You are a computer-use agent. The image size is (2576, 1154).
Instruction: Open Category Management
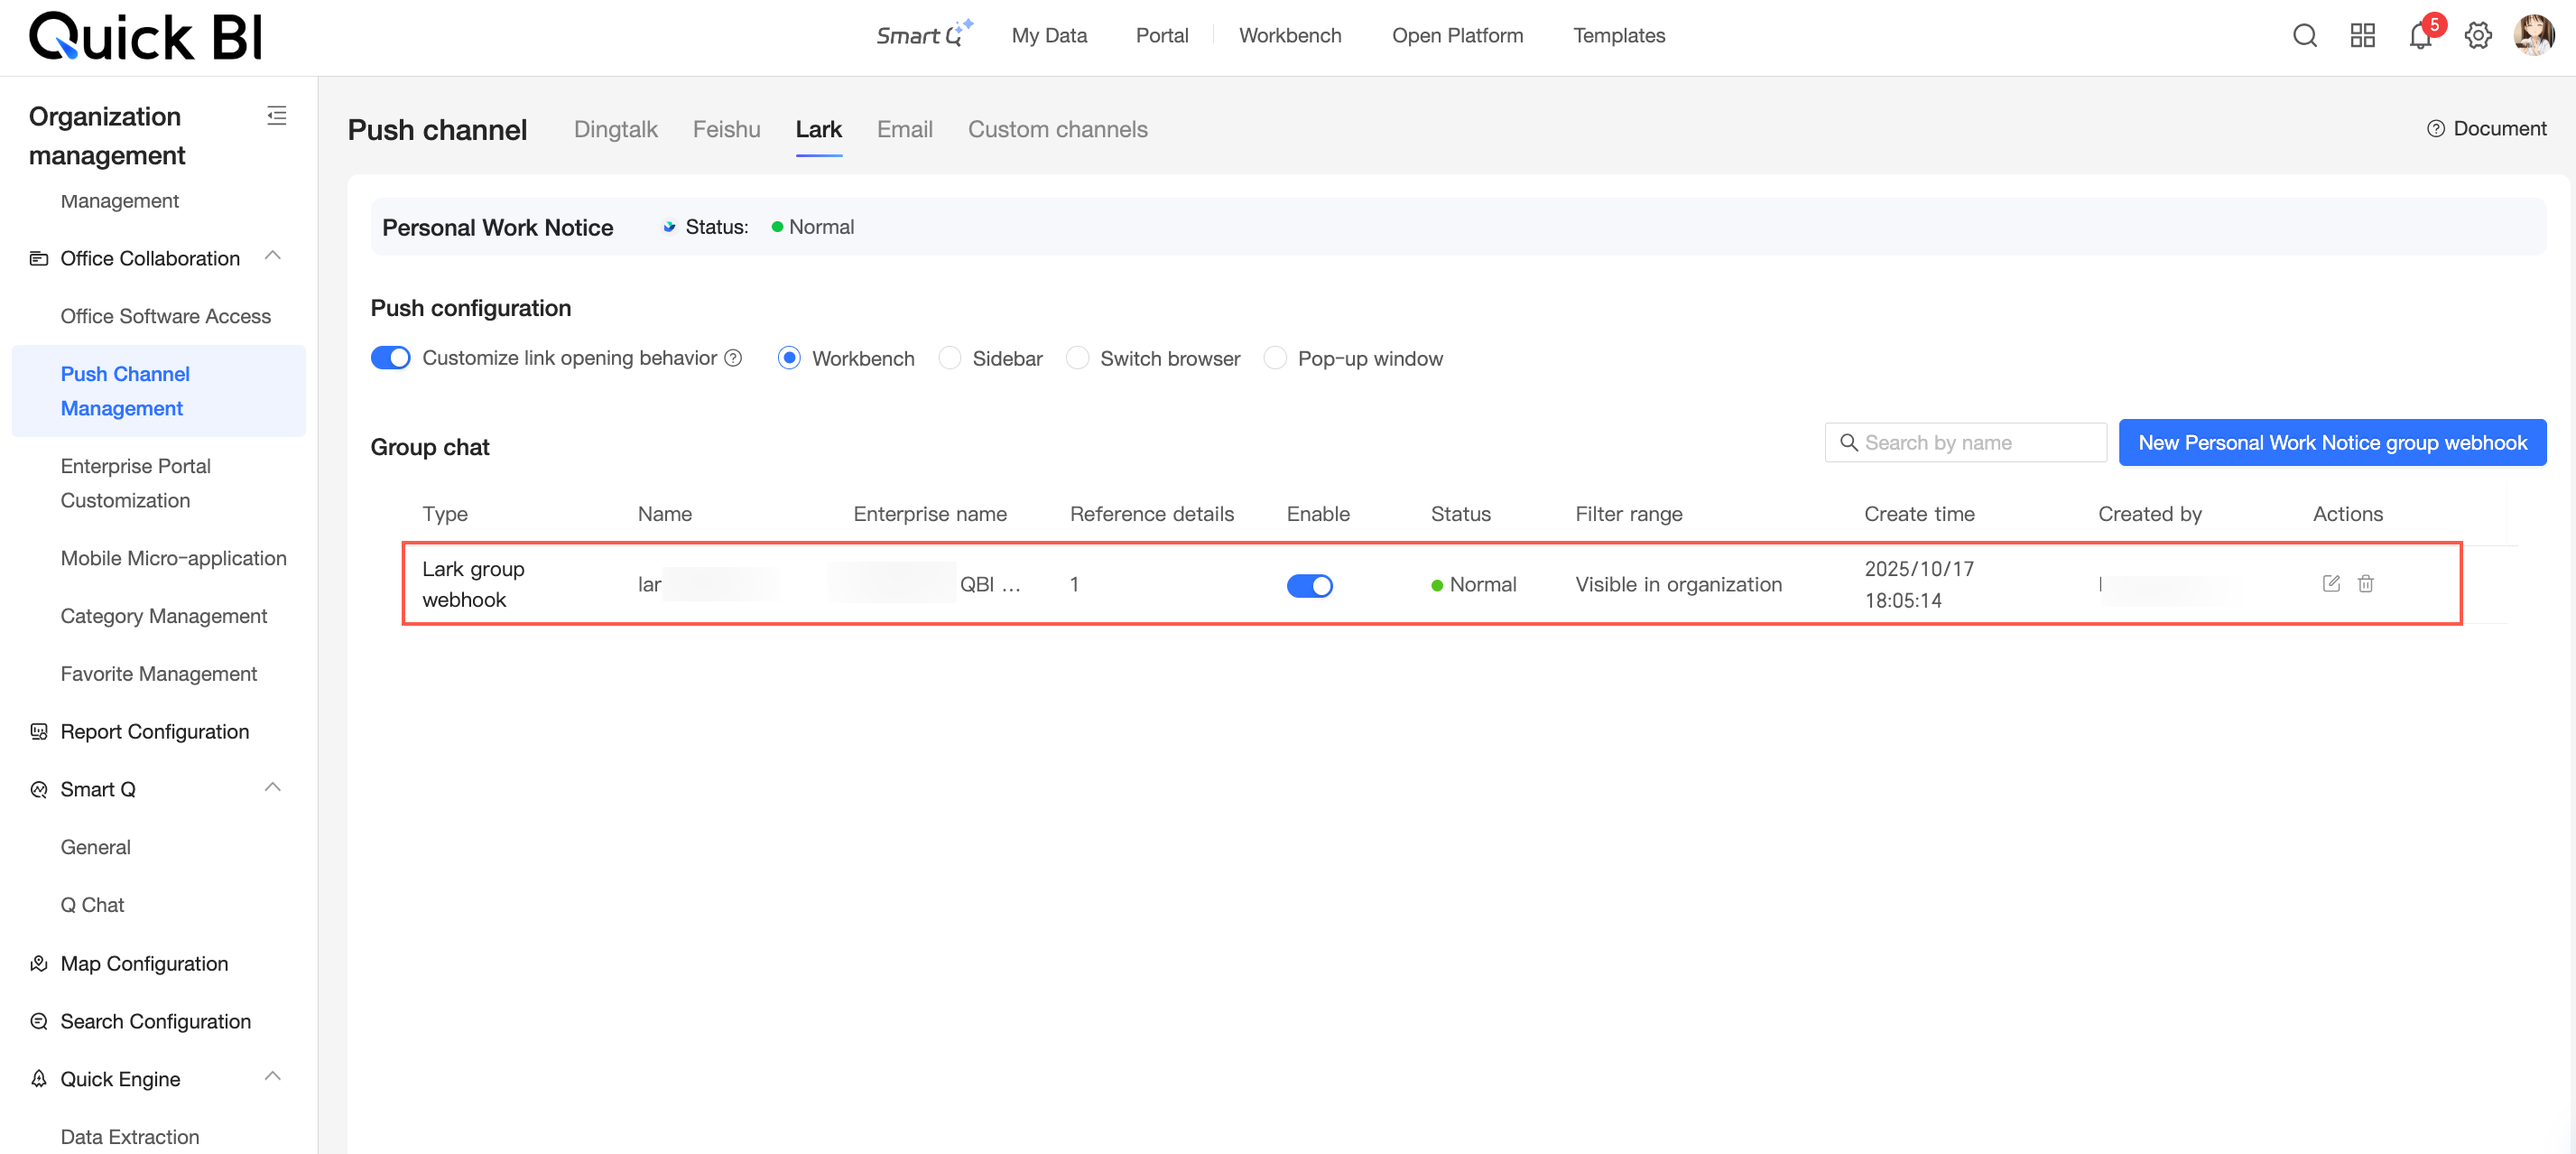(164, 617)
